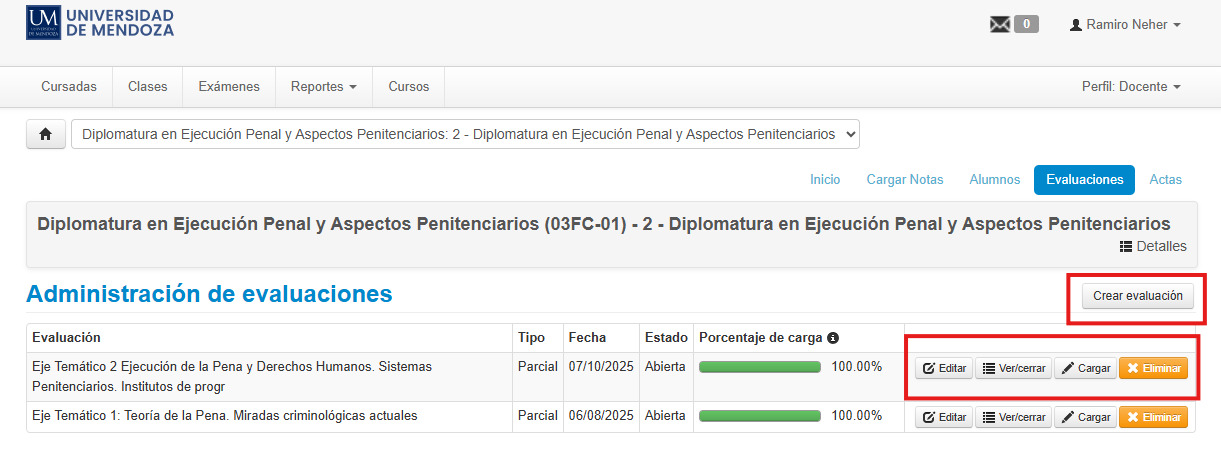This screenshot has width=1221, height=464.
Task: Click the Crear evaluación button
Action: pos(1137,296)
